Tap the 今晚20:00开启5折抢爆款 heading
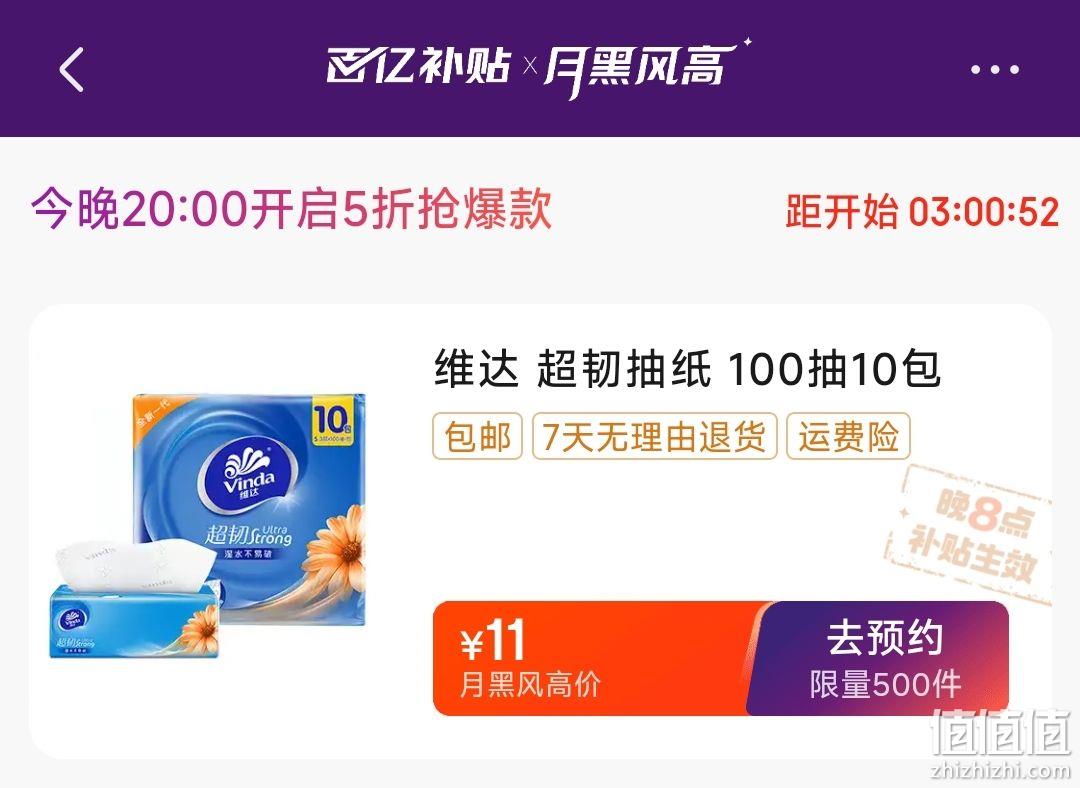 (x=291, y=208)
